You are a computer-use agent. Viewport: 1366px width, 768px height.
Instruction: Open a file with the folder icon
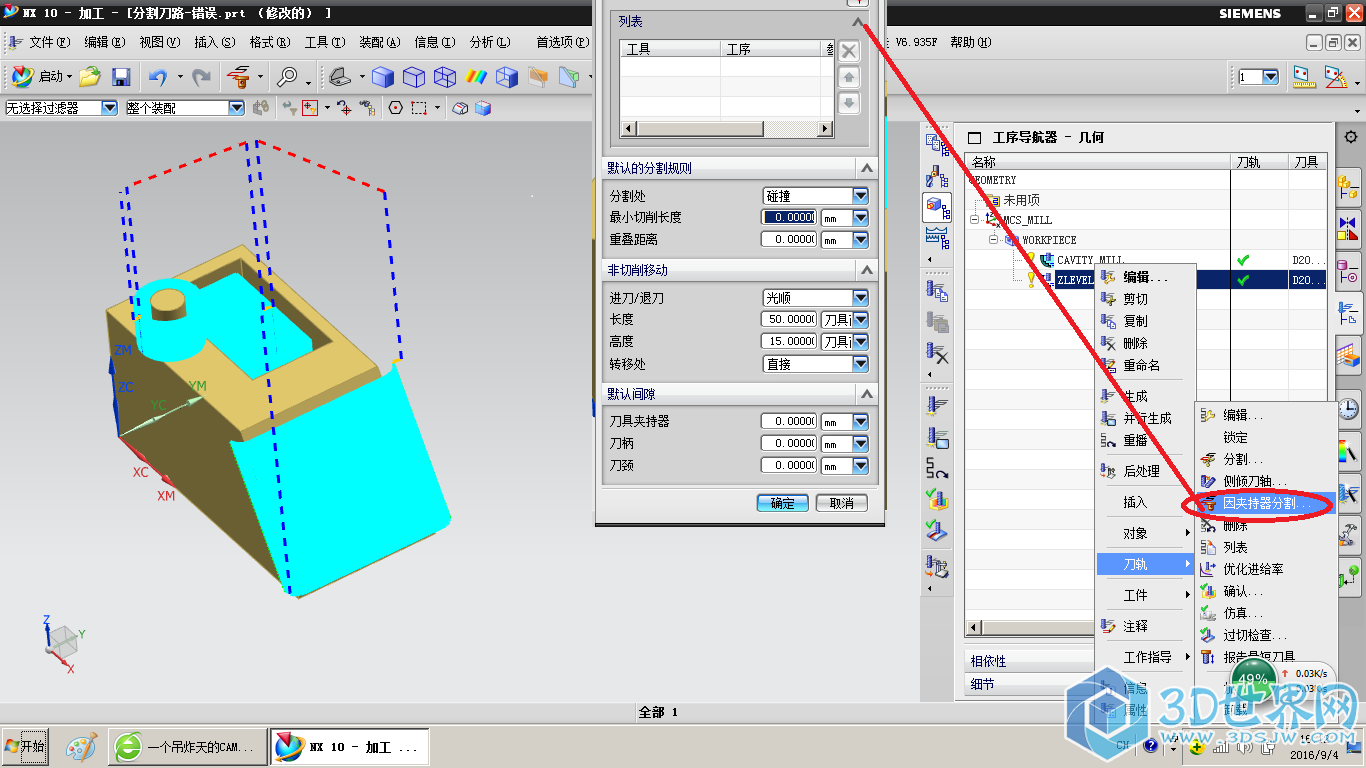[90, 76]
